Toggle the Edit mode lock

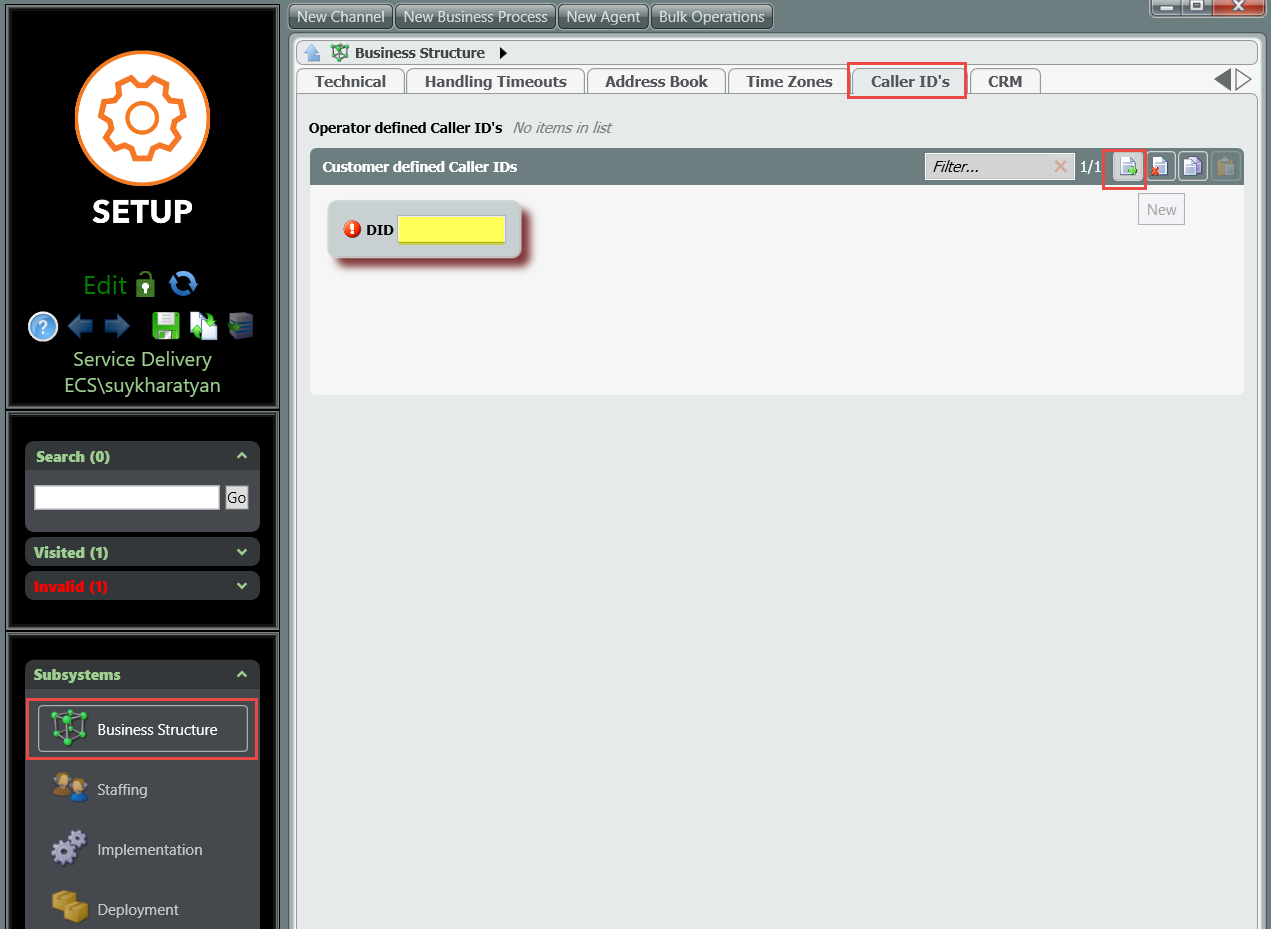(x=146, y=285)
